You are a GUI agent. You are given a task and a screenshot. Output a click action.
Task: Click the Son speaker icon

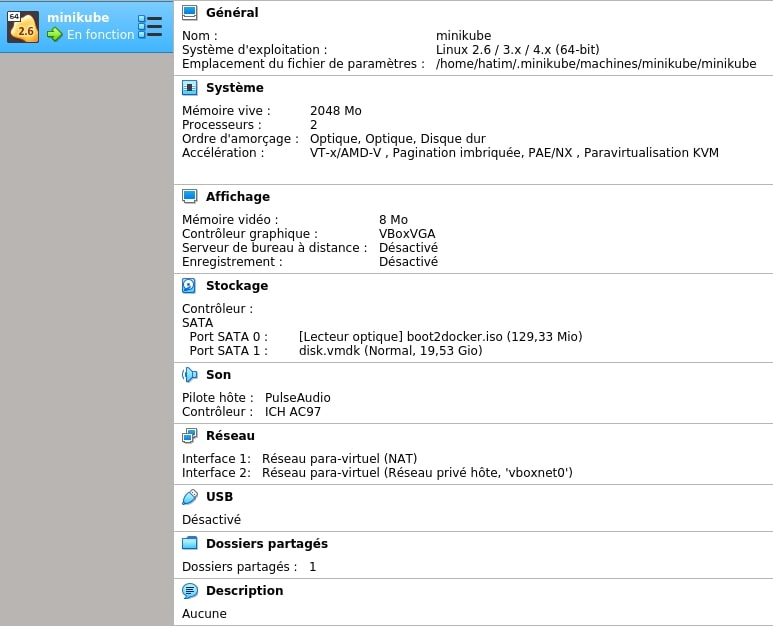[x=189, y=375]
